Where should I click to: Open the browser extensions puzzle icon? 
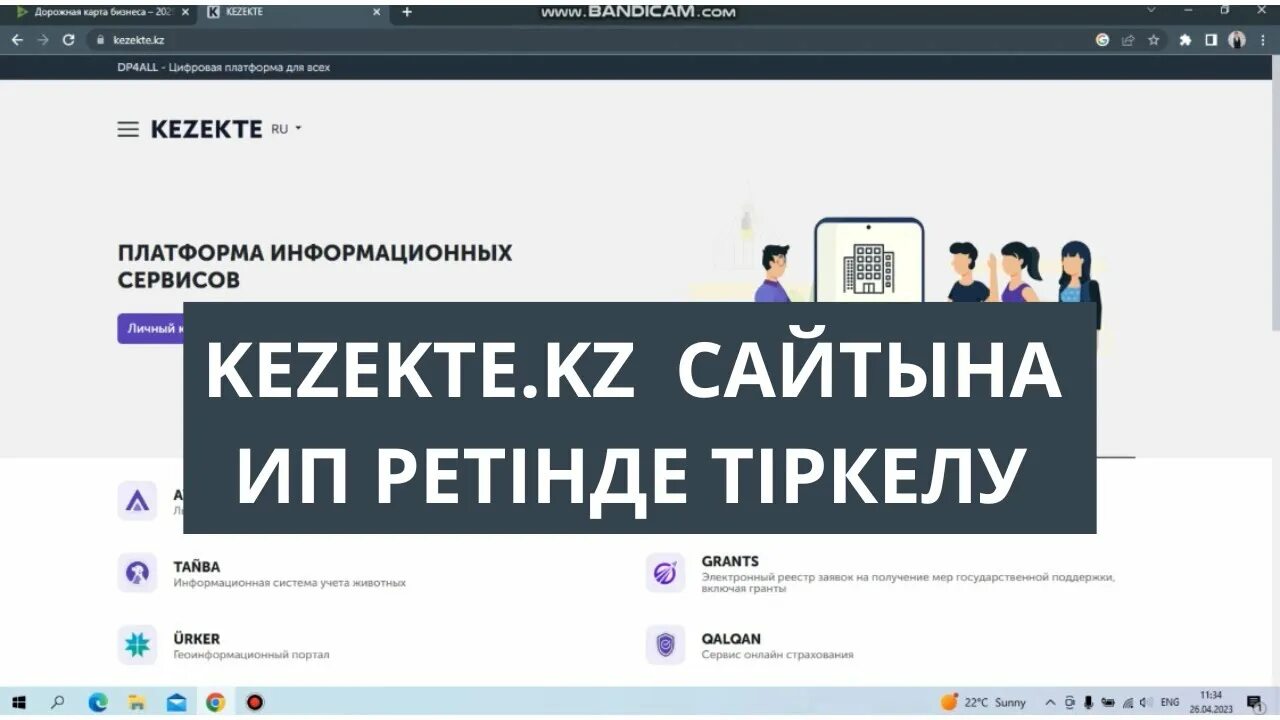(1186, 40)
